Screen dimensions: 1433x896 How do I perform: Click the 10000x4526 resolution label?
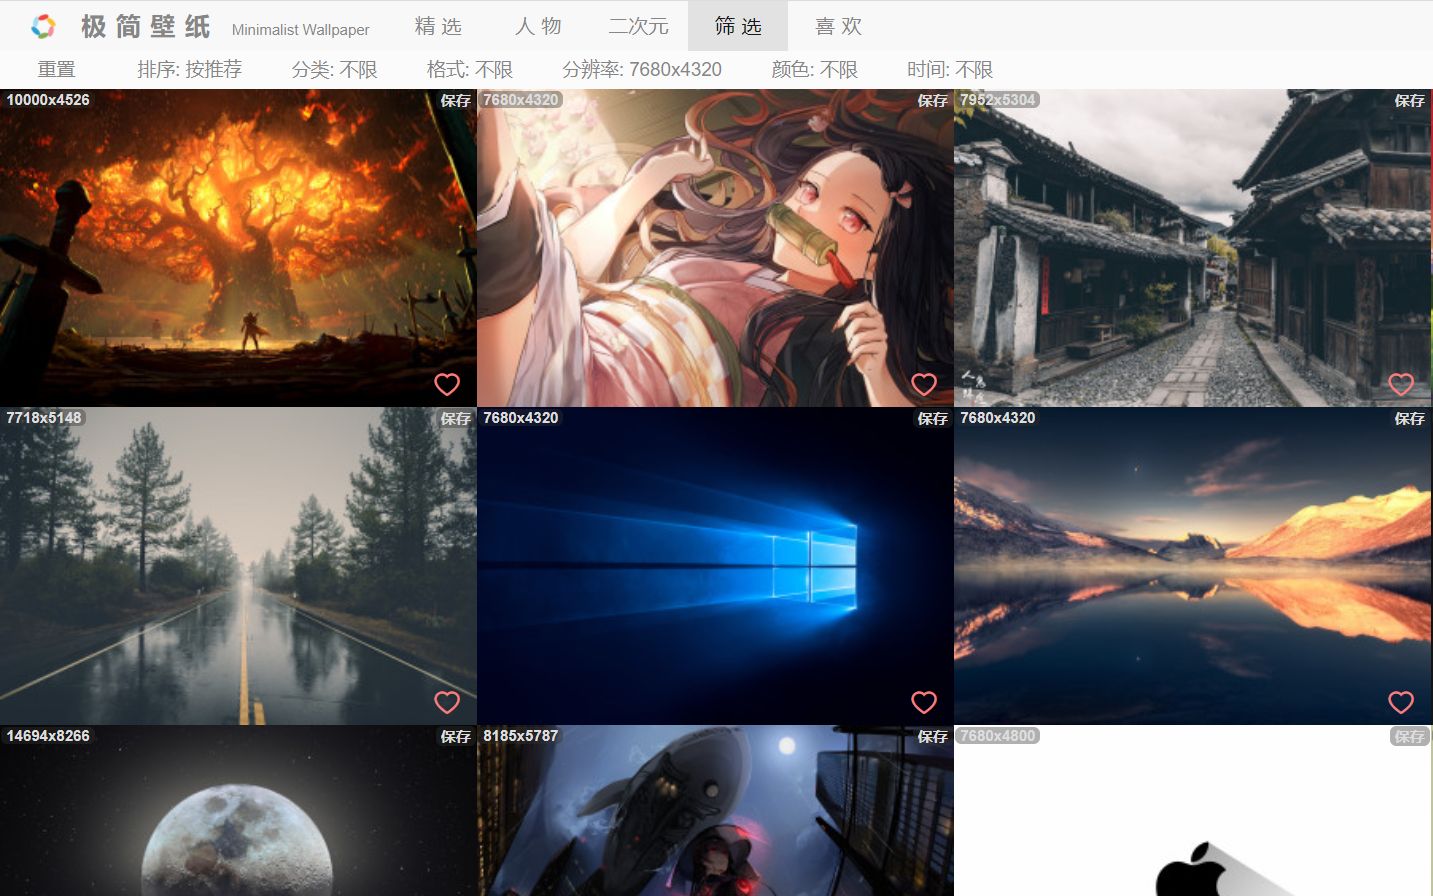(48, 100)
